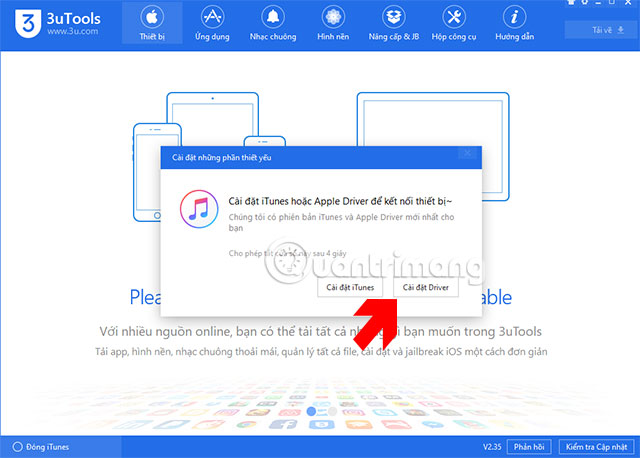Click Cài đặt Driver button

(x=425, y=287)
